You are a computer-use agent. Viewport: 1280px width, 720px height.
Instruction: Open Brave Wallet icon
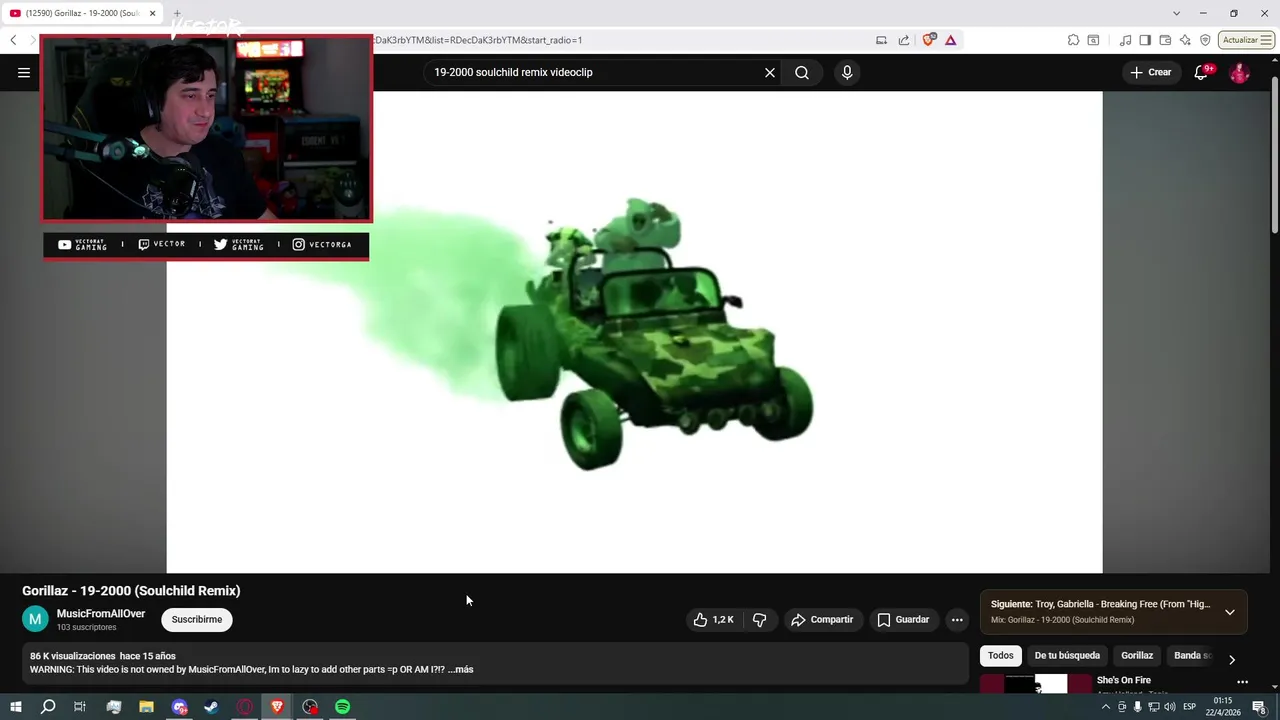1165,40
